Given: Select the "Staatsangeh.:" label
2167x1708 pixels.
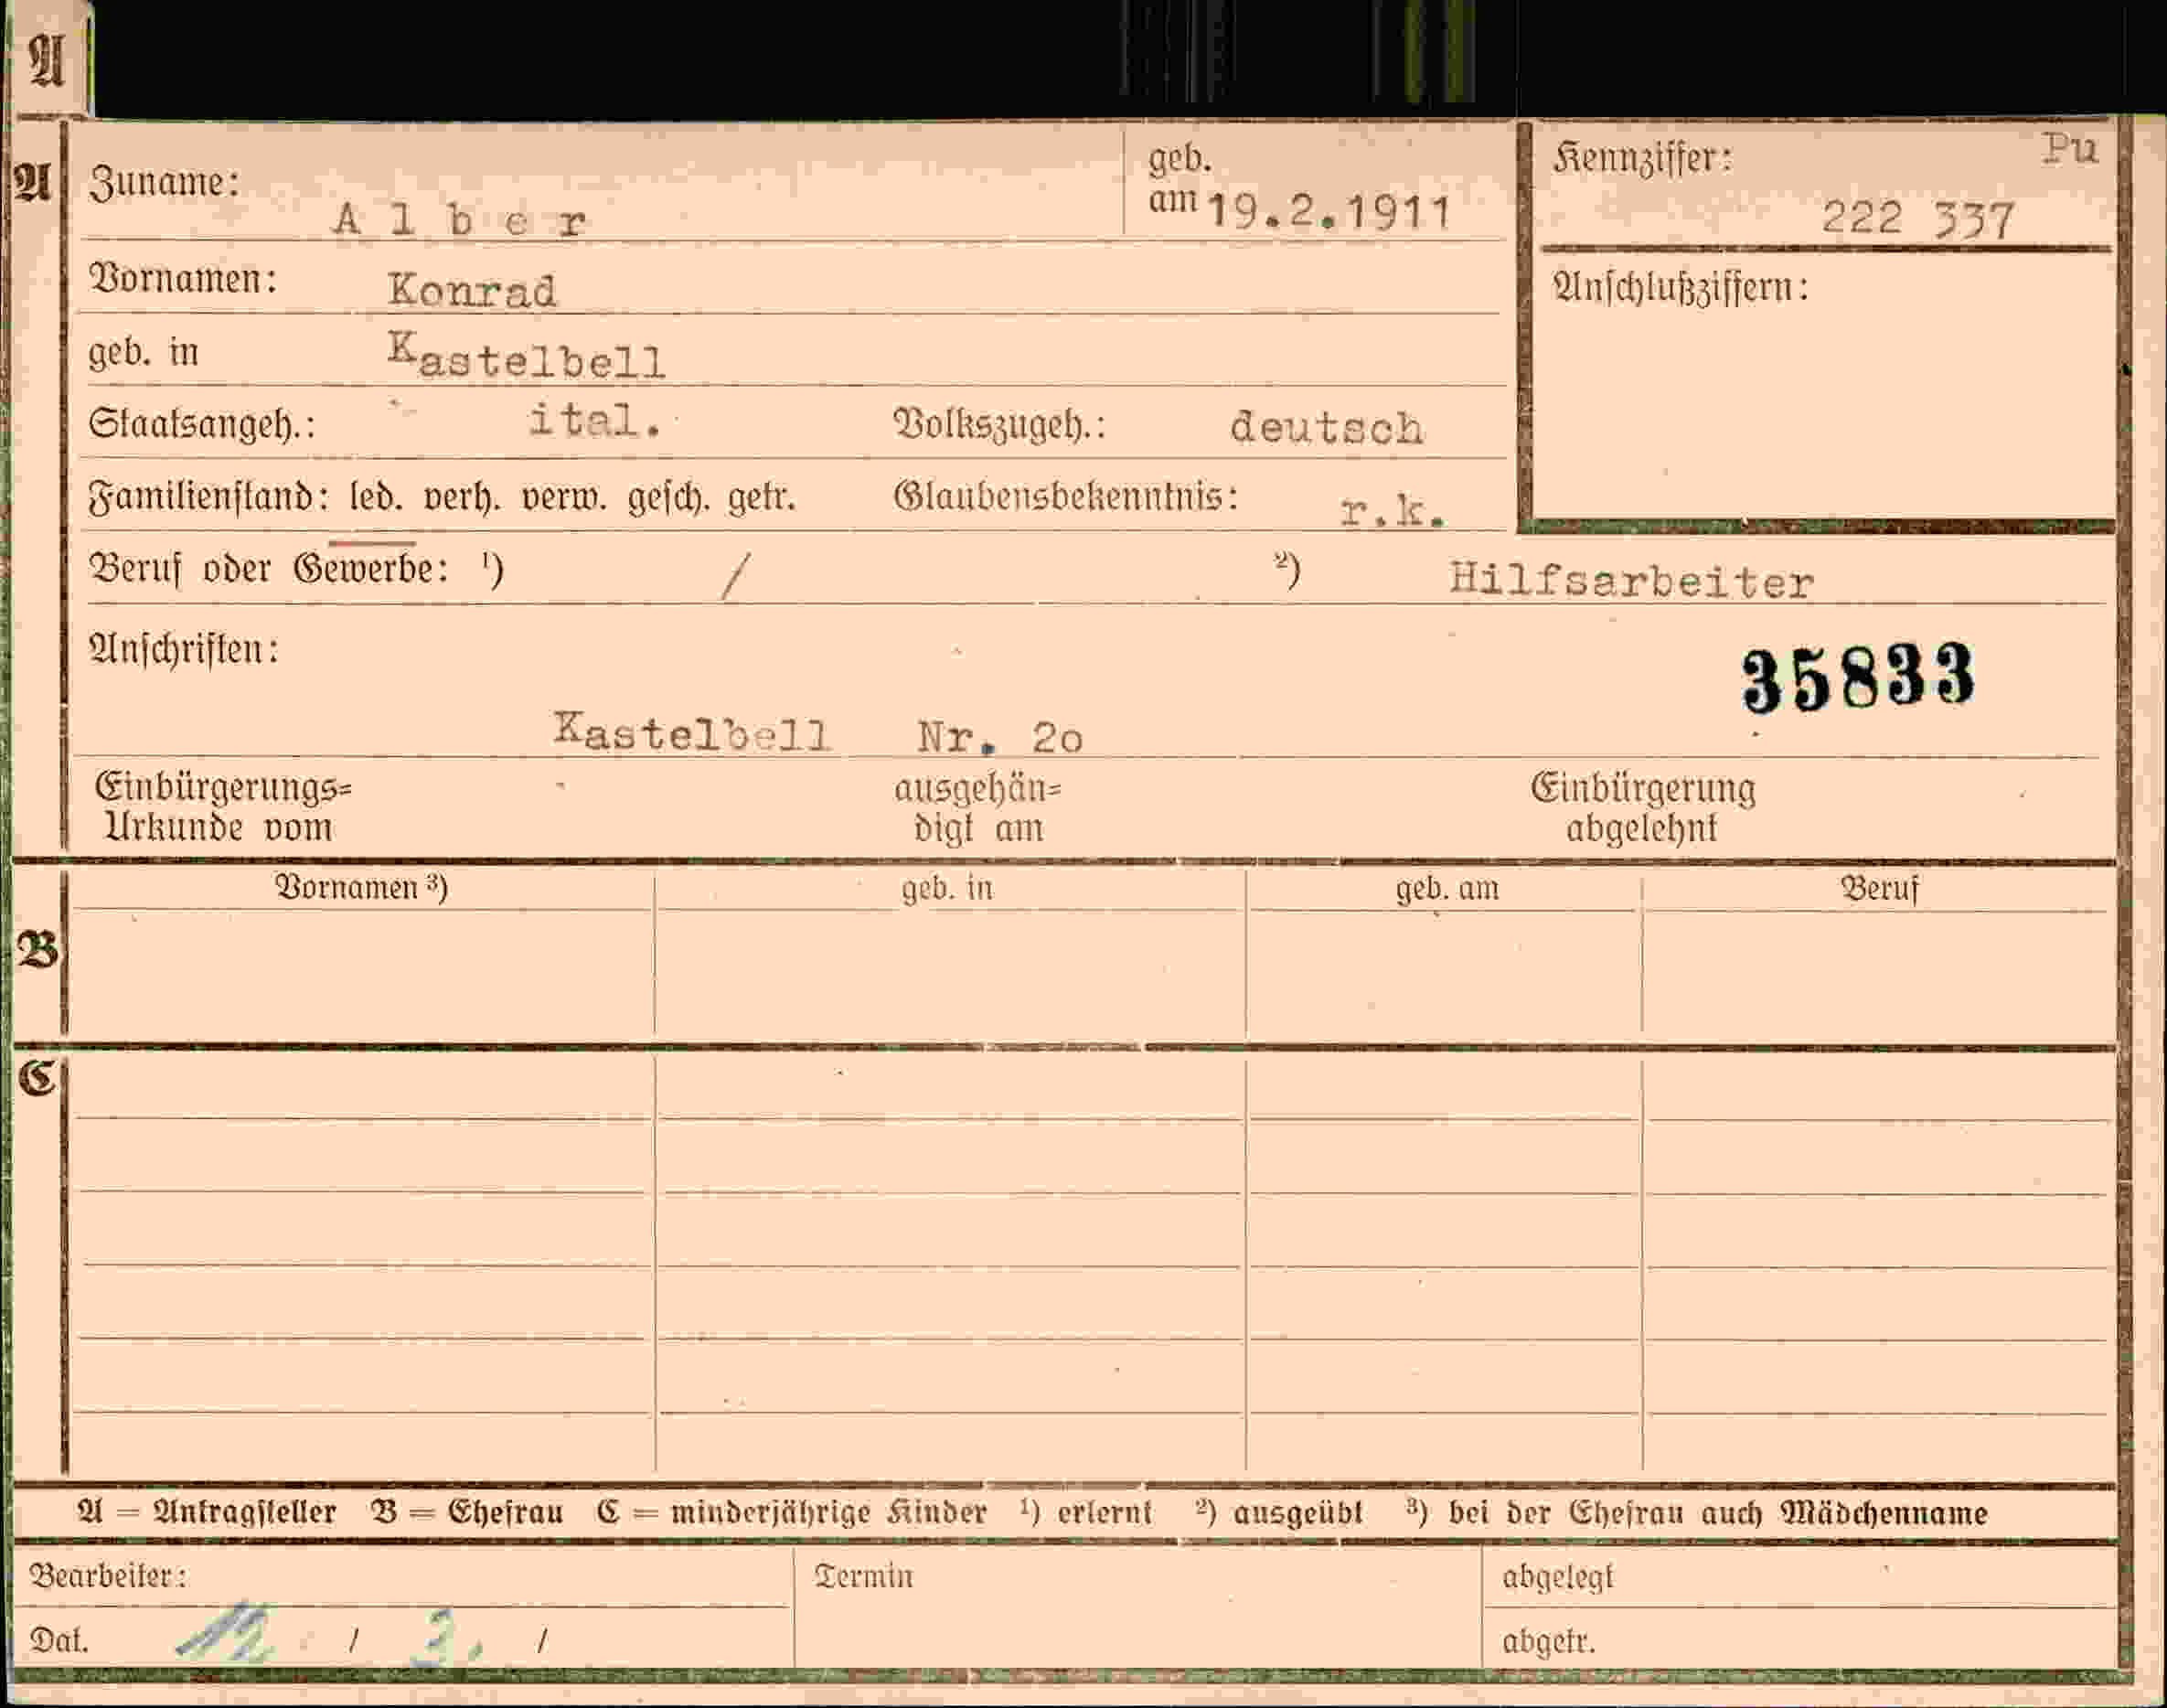Looking at the screenshot, I should 202,425.
